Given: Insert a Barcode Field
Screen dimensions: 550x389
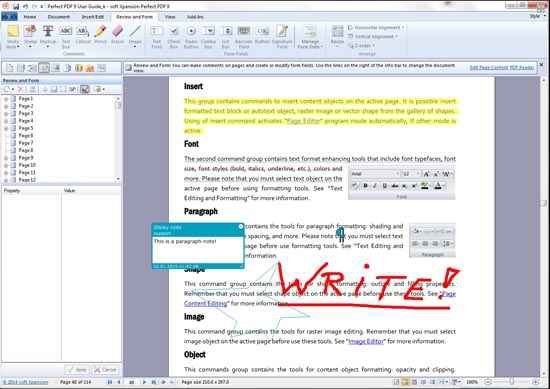Looking at the screenshot, I should point(244,36).
